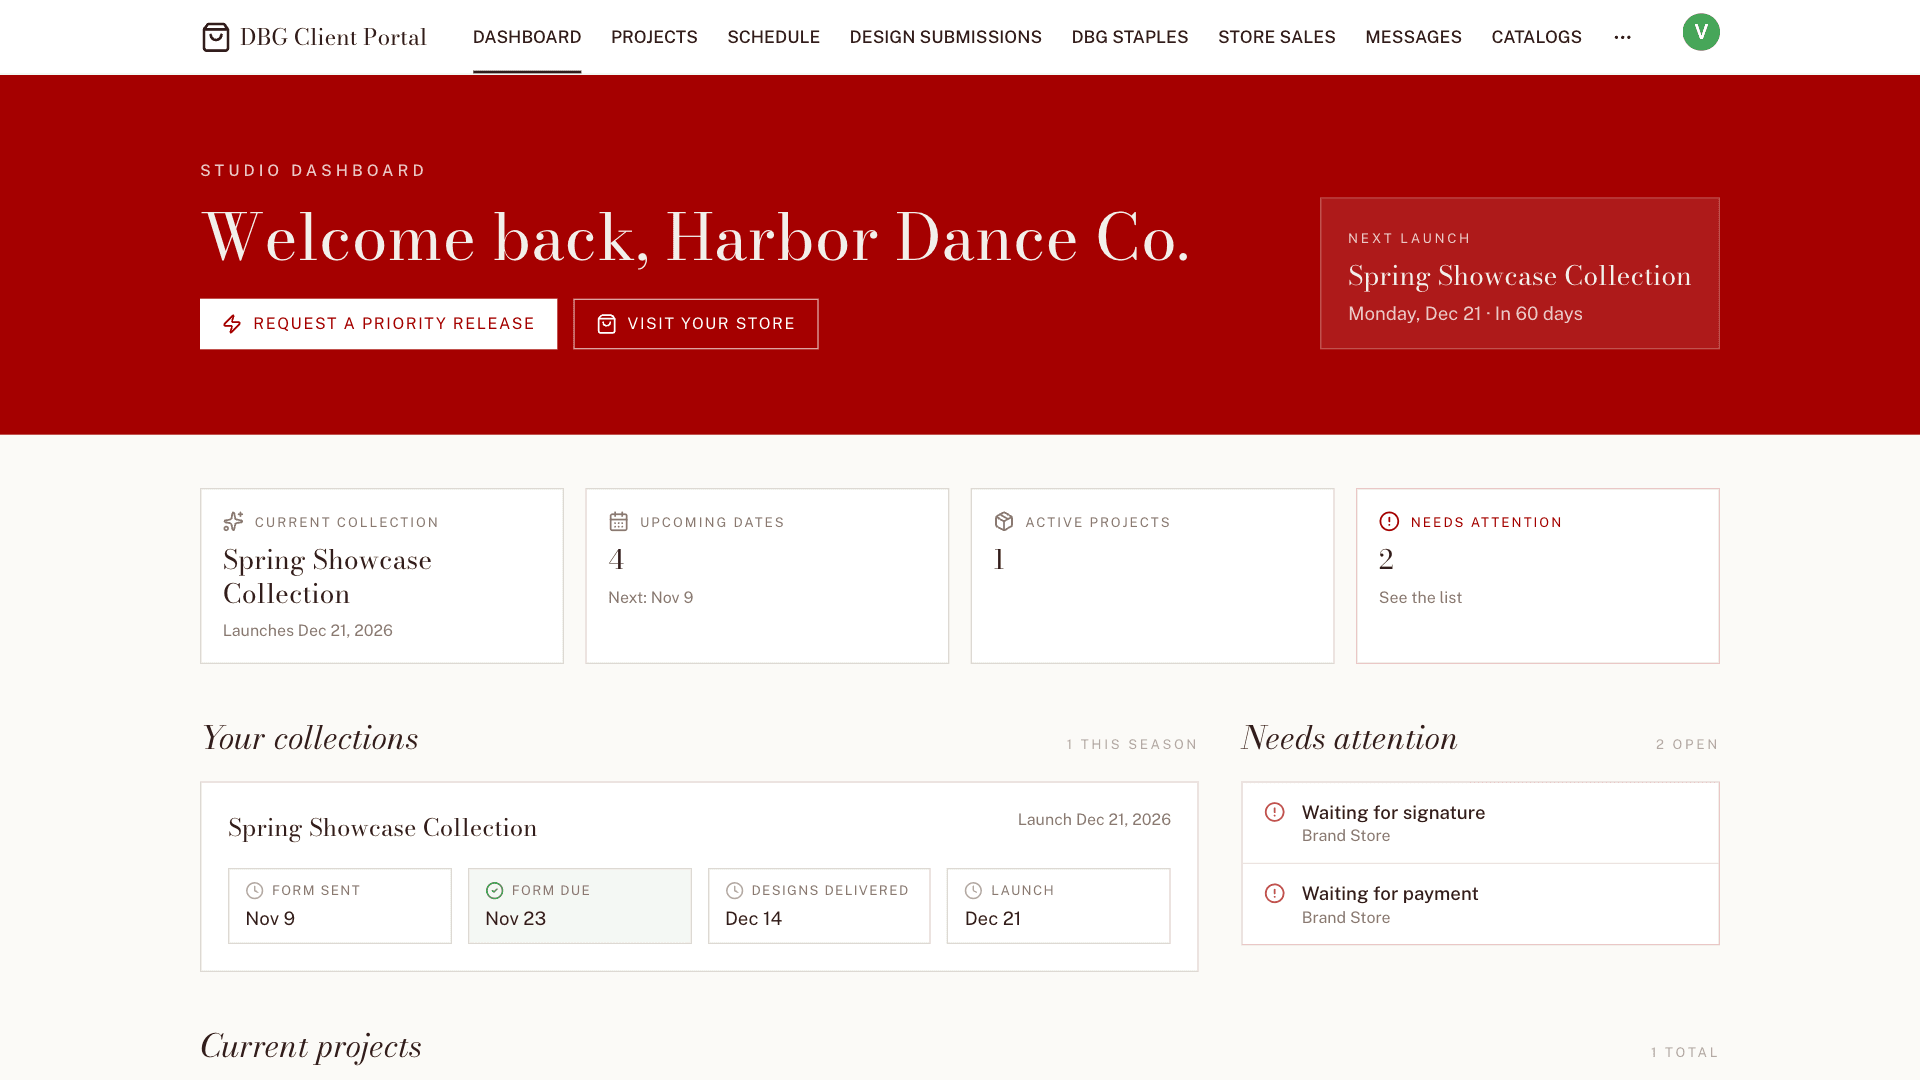Screen dimensions: 1920x1080
Task: Select the Form Sent Nov 9 milestone
Action: 340,906
